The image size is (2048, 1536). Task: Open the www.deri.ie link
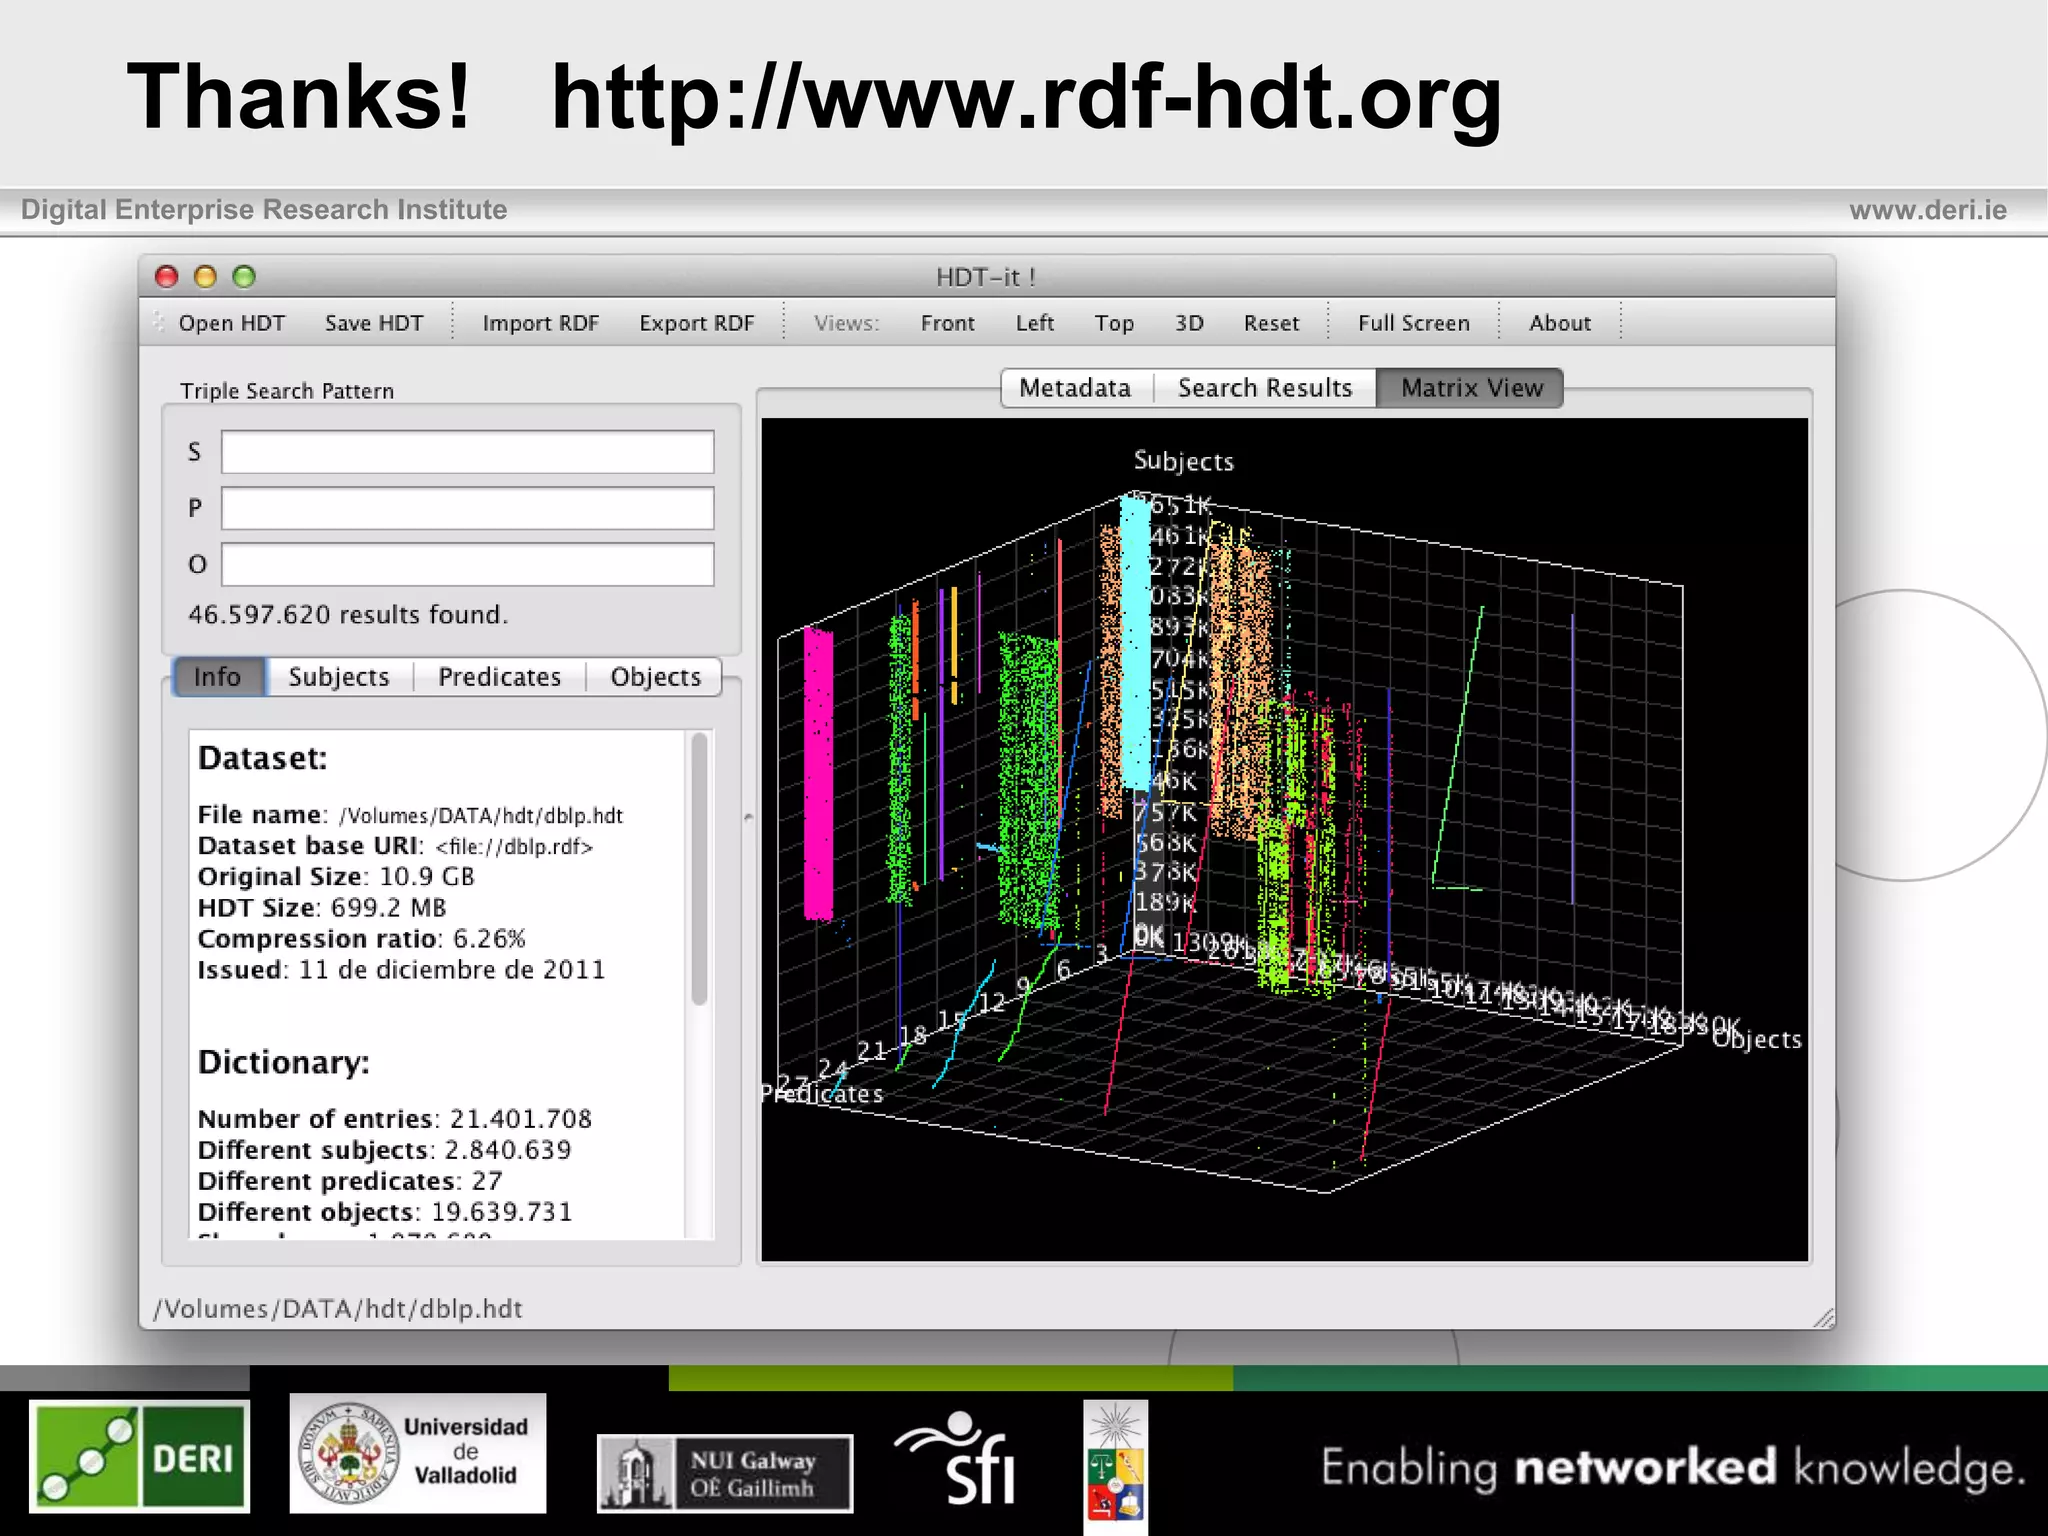coord(1928,210)
